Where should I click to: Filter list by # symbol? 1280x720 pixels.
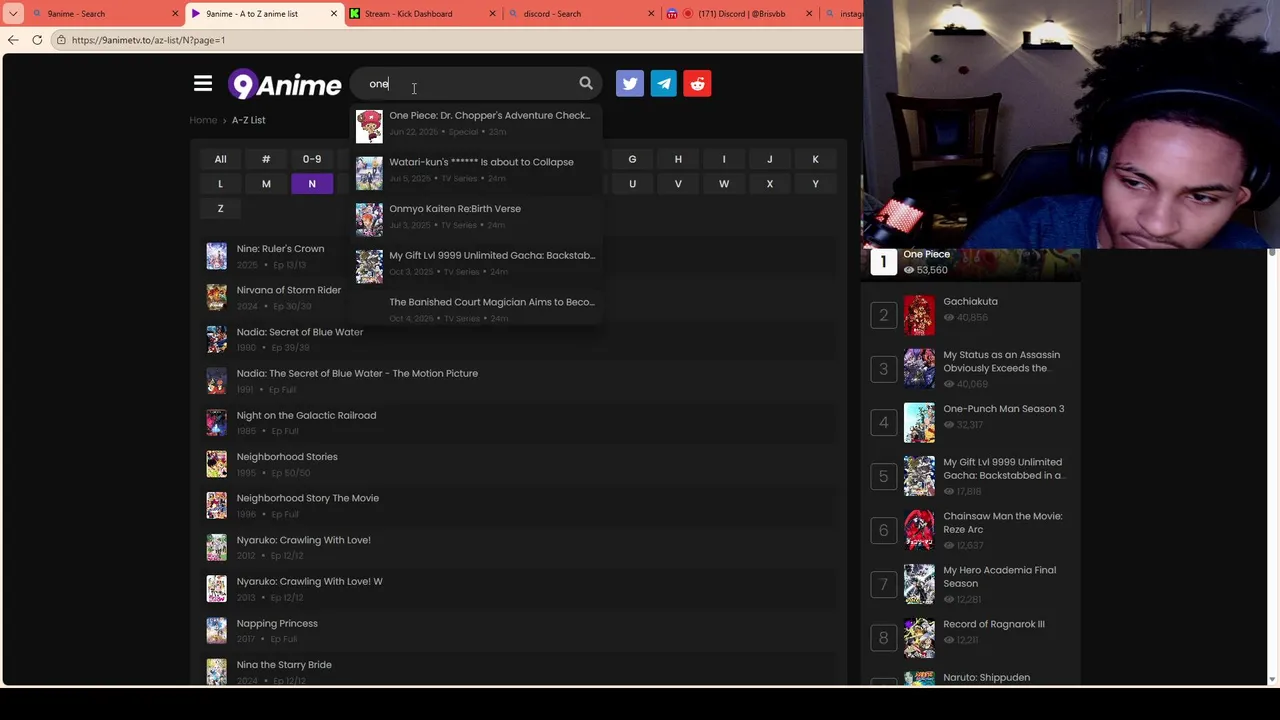[266, 159]
